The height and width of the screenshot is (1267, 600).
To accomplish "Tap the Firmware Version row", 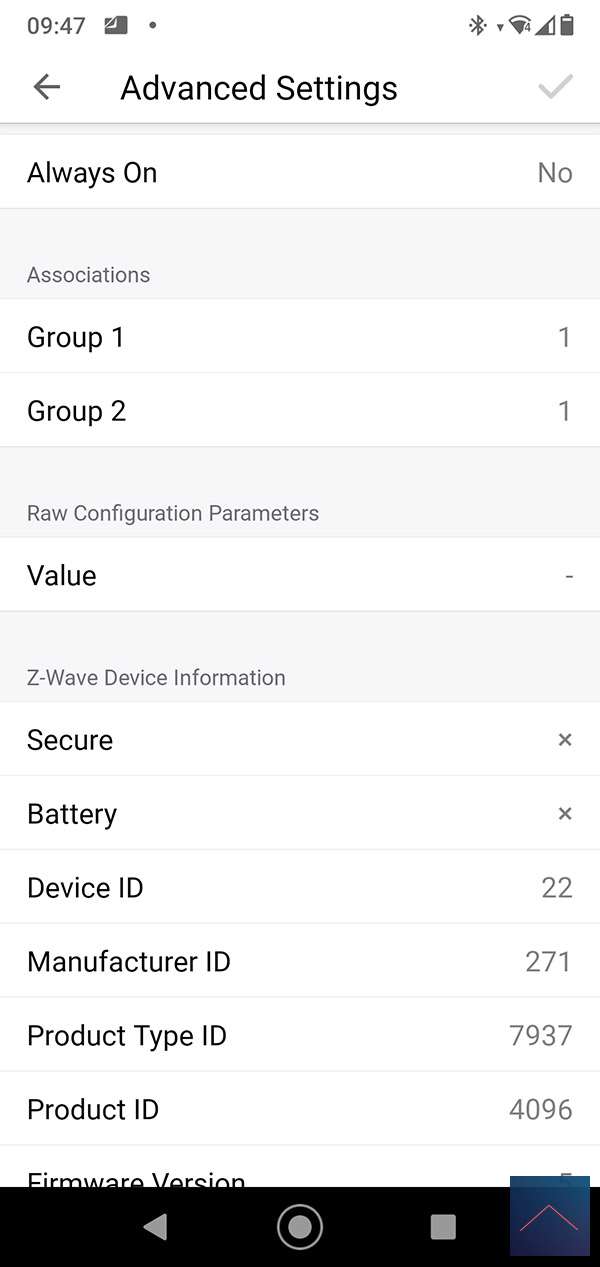I will click(250, 1176).
